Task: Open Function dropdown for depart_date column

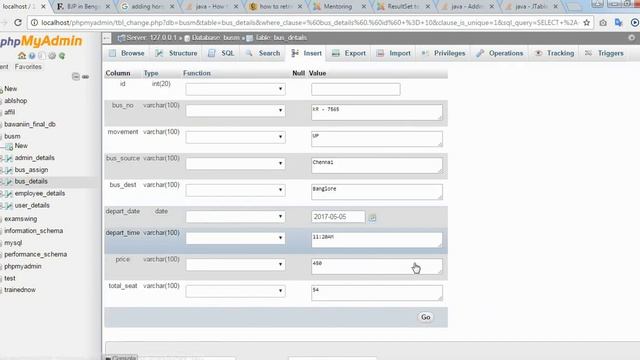Action: pos(236,217)
